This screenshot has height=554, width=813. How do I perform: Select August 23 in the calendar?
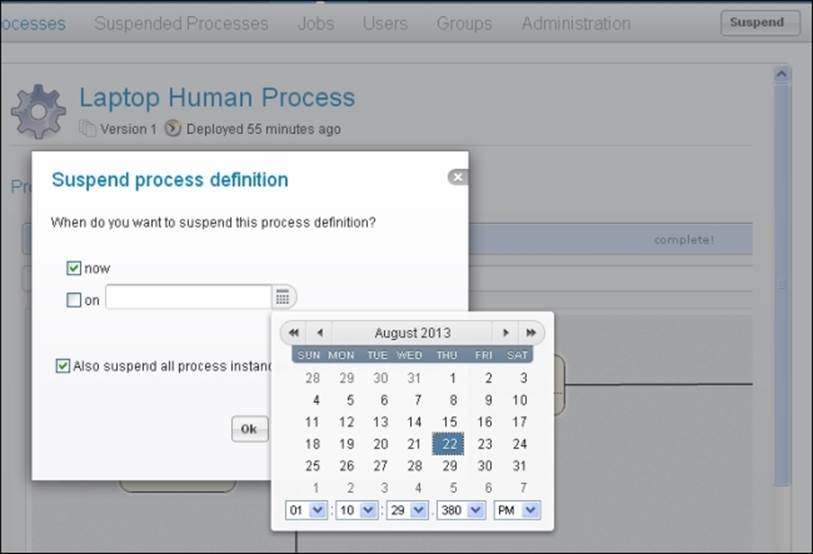tap(484, 444)
